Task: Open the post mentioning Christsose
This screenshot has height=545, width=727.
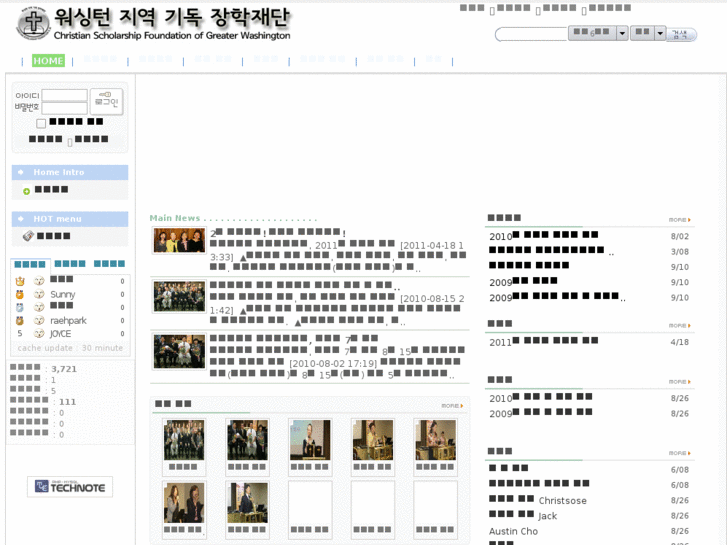Action: click(x=538, y=500)
